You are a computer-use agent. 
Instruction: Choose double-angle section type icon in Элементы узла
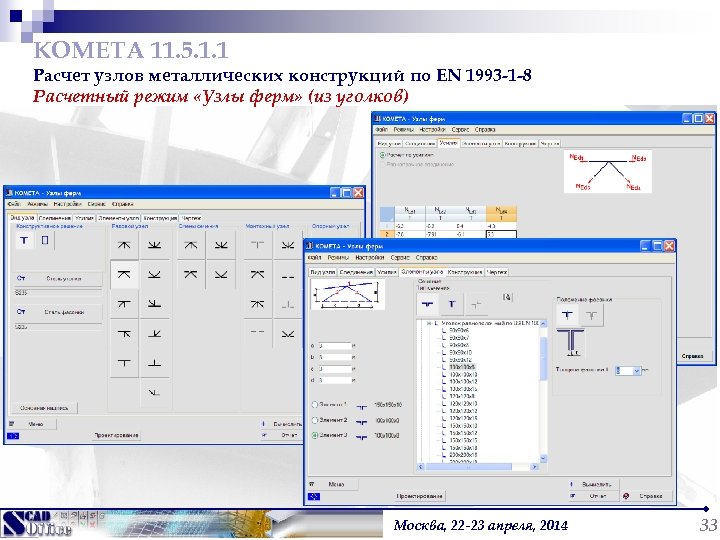[x=428, y=304]
